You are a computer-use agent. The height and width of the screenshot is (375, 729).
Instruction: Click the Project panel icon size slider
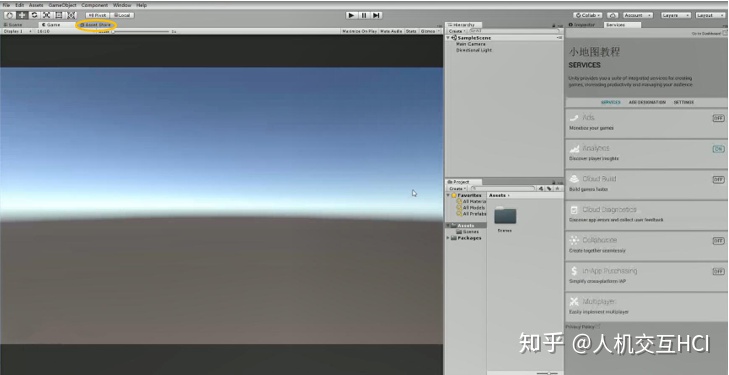coord(548,373)
